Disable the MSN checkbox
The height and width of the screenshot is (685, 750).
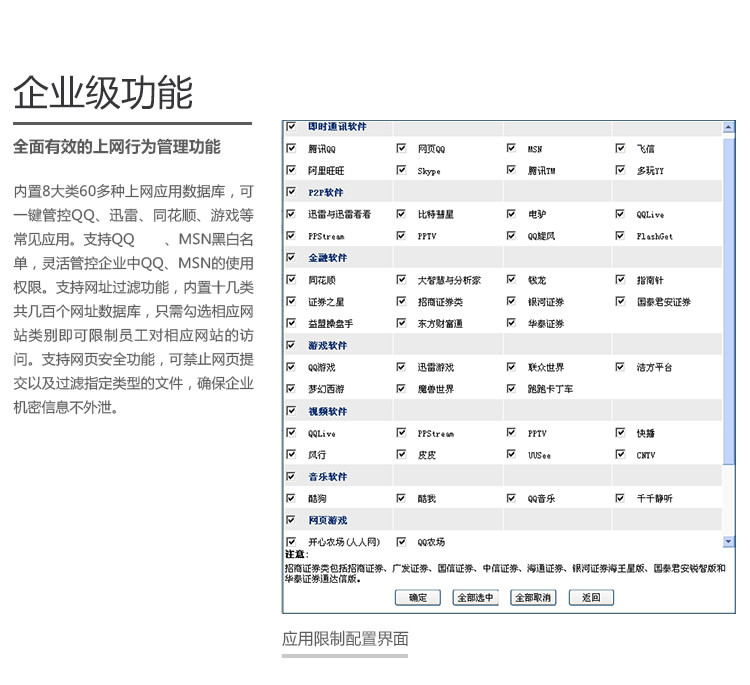[x=511, y=149]
